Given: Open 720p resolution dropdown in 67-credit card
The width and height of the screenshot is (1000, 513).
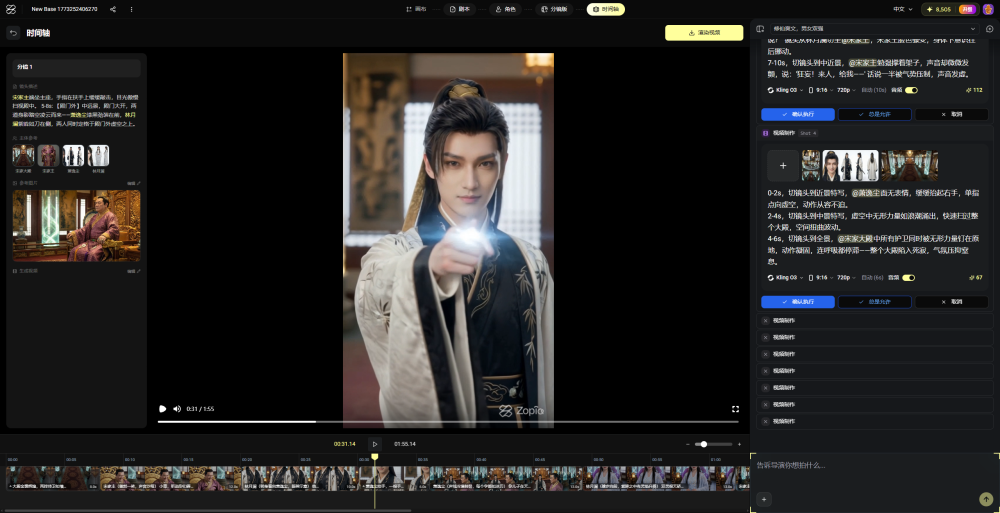Looking at the screenshot, I should [x=846, y=278].
